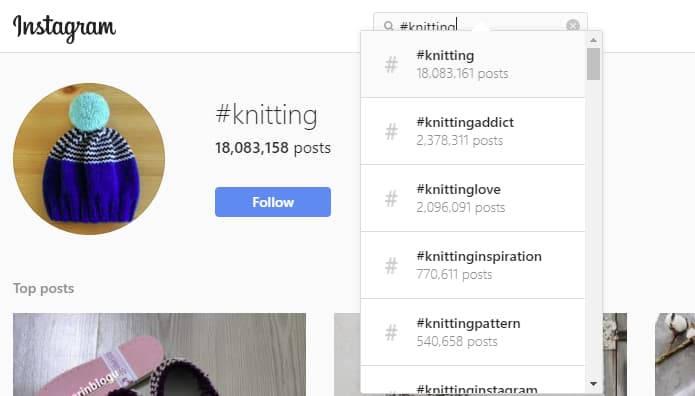This screenshot has height=396, width=695.
Task: Click the suggestions list scrollbar thumb
Action: point(593,64)
